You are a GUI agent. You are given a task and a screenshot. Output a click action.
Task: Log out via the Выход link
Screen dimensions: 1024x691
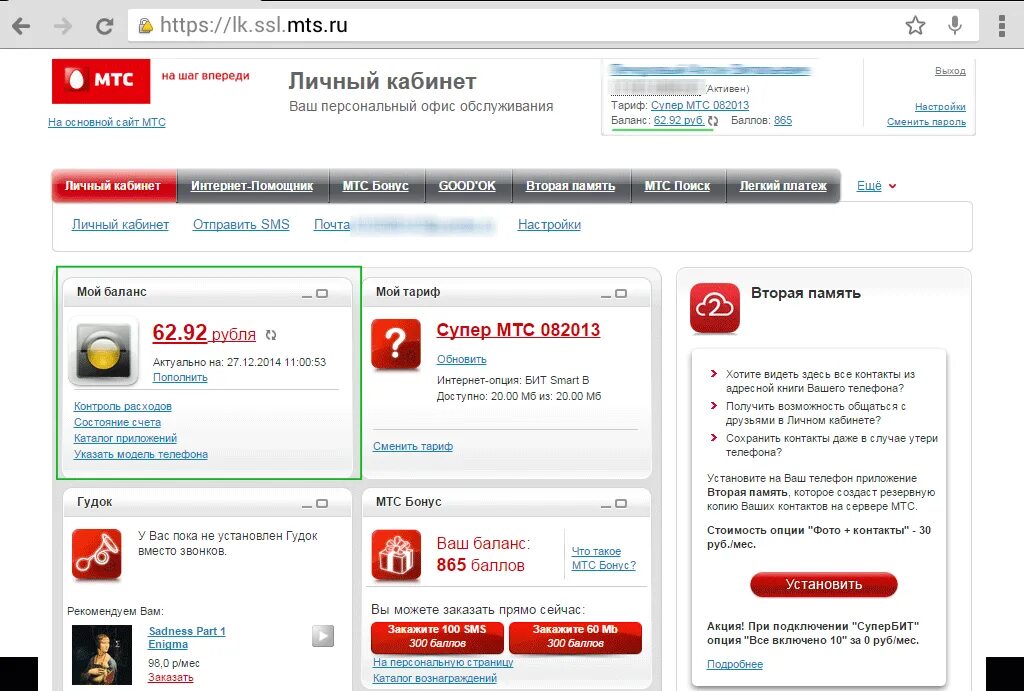[950, 71]
